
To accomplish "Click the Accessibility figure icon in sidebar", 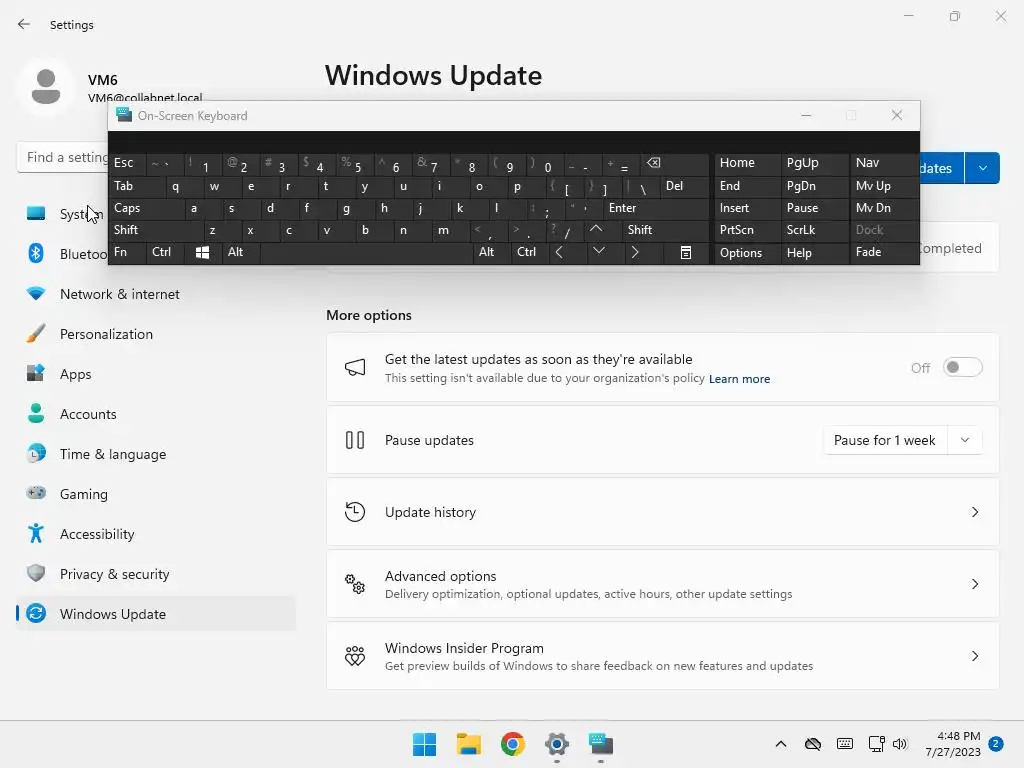I will tap(36, 534).
